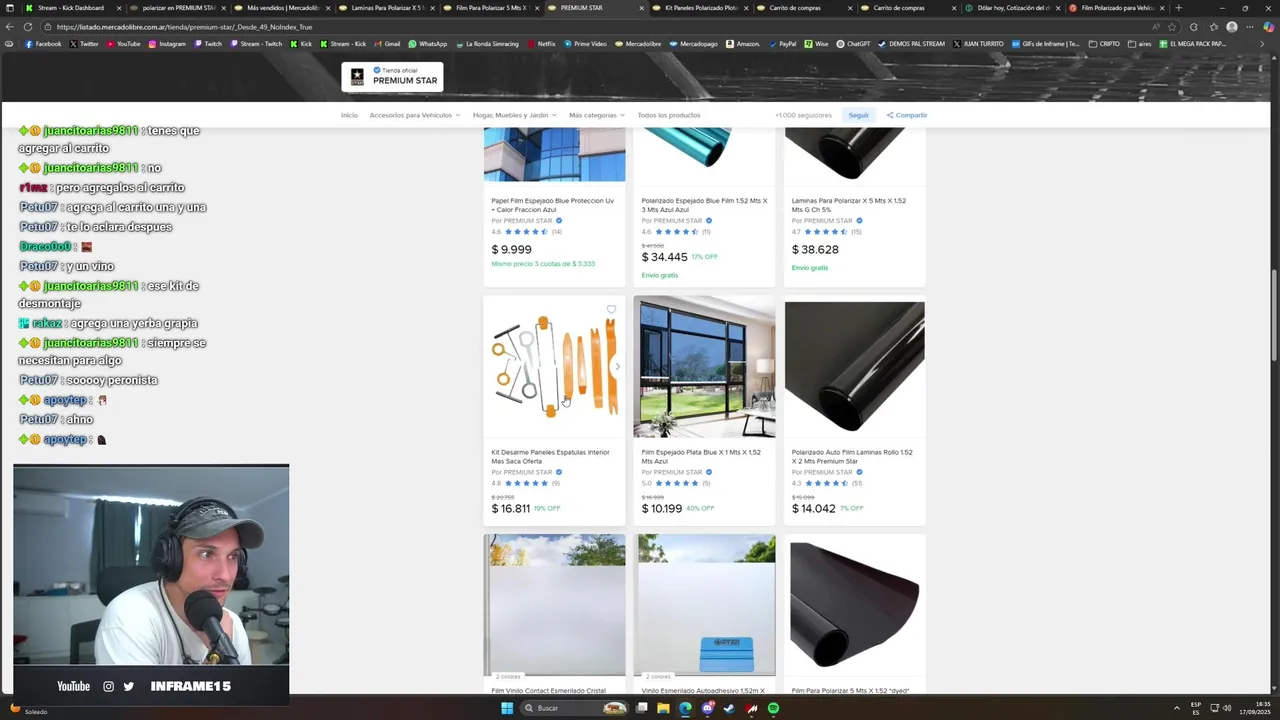Viewport: 1280px width, 720px height.
Task: Click the $ 16.811 price text
Action: [511, 509]
